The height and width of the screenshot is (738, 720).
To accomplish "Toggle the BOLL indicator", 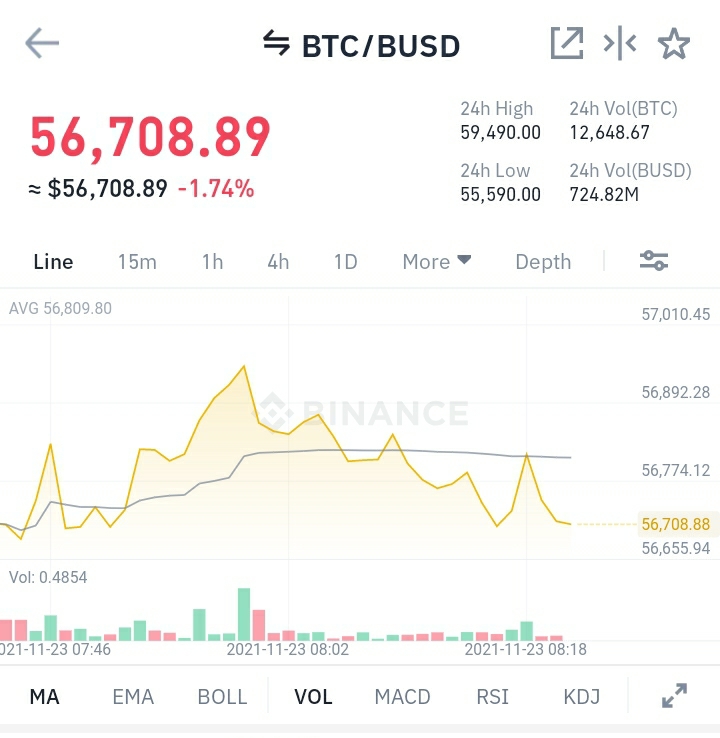I will coord(222,697).
